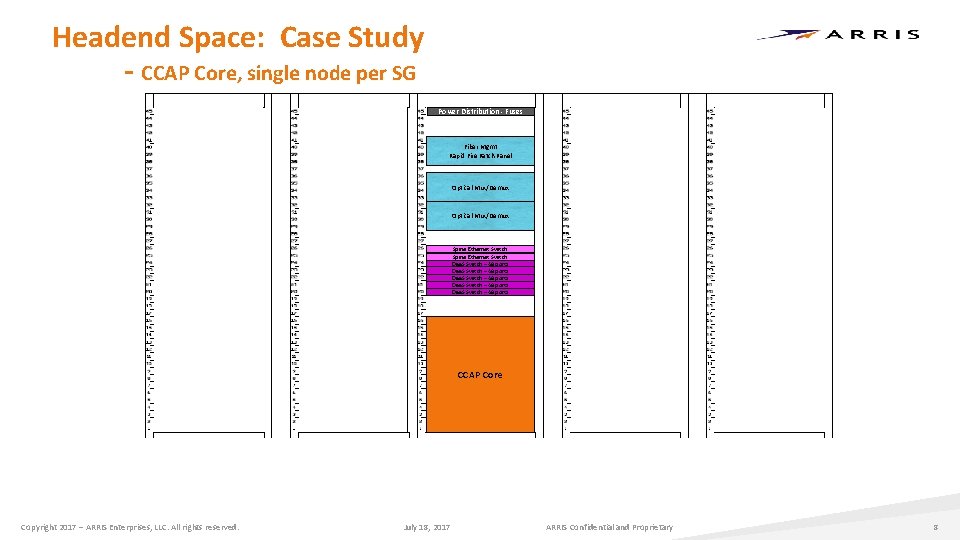Click the 'July 18, 2017' date in footer
The width and height of the screenshot is (960, 540).
[427, 527]
